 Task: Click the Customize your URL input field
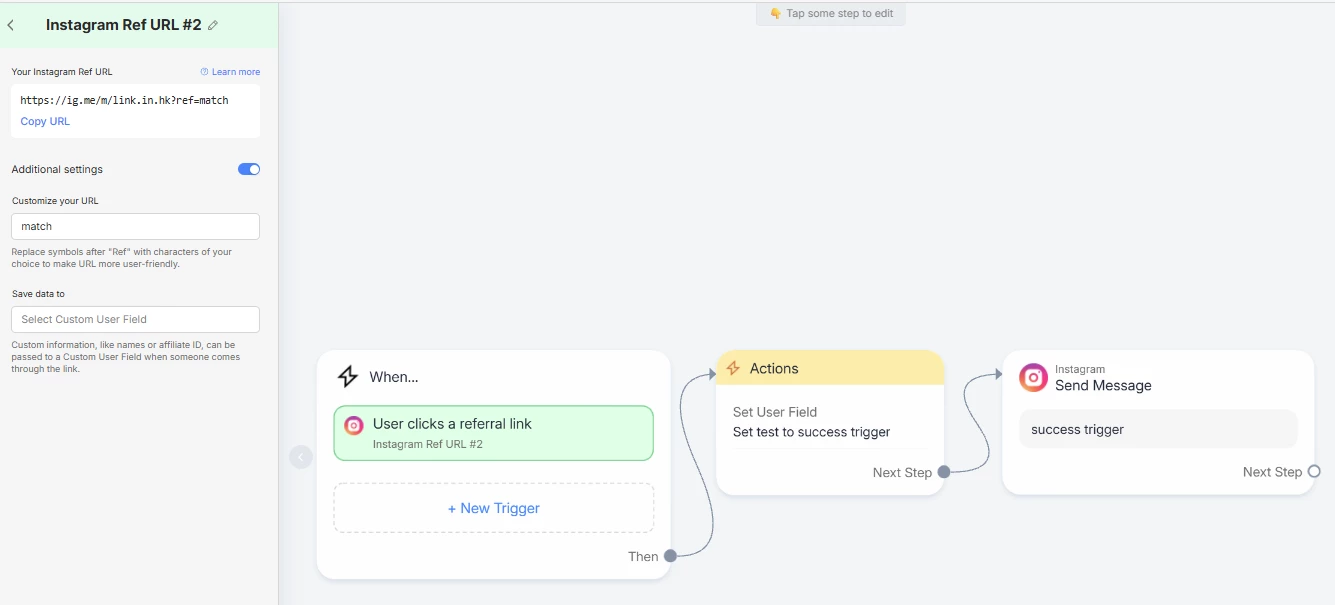pyautogui.click(x=135, y=226)
